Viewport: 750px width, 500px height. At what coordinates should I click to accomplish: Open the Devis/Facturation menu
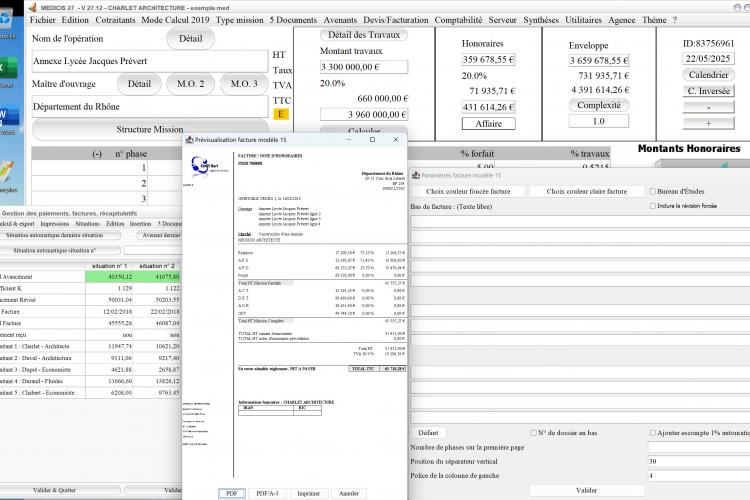tap(396, 20)
